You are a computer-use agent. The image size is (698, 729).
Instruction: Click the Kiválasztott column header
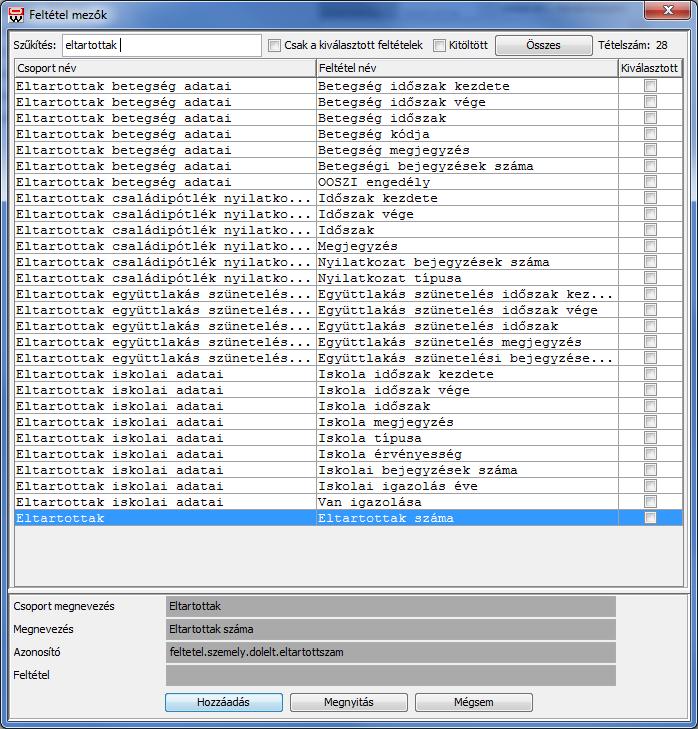pos(650,68)
